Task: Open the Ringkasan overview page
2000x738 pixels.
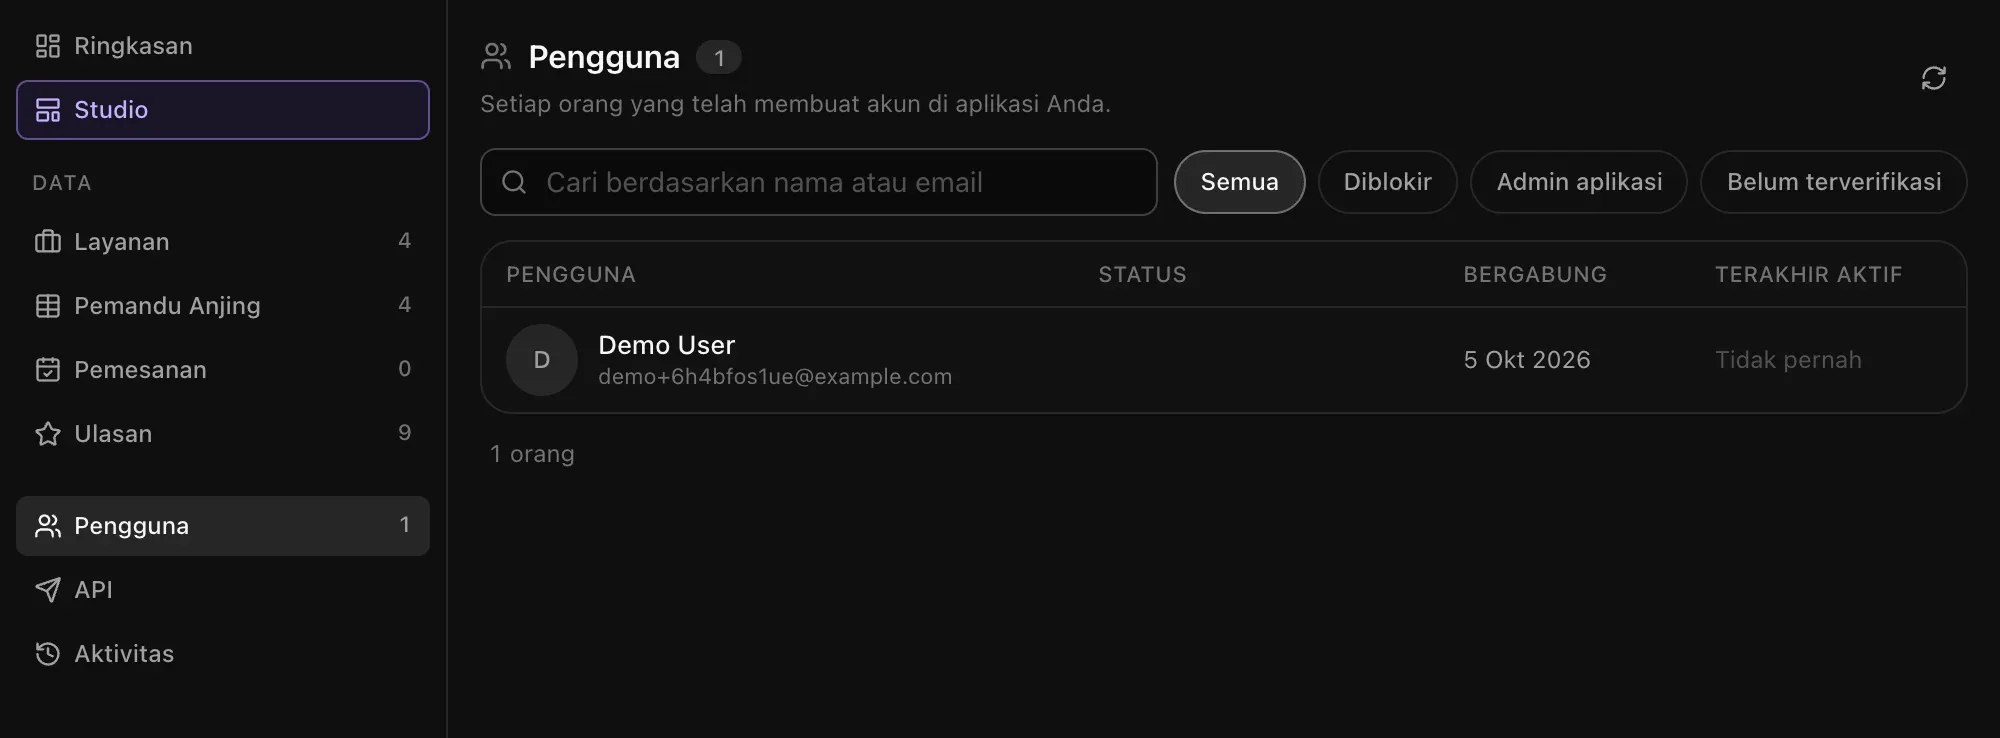Action: point(223,46)
